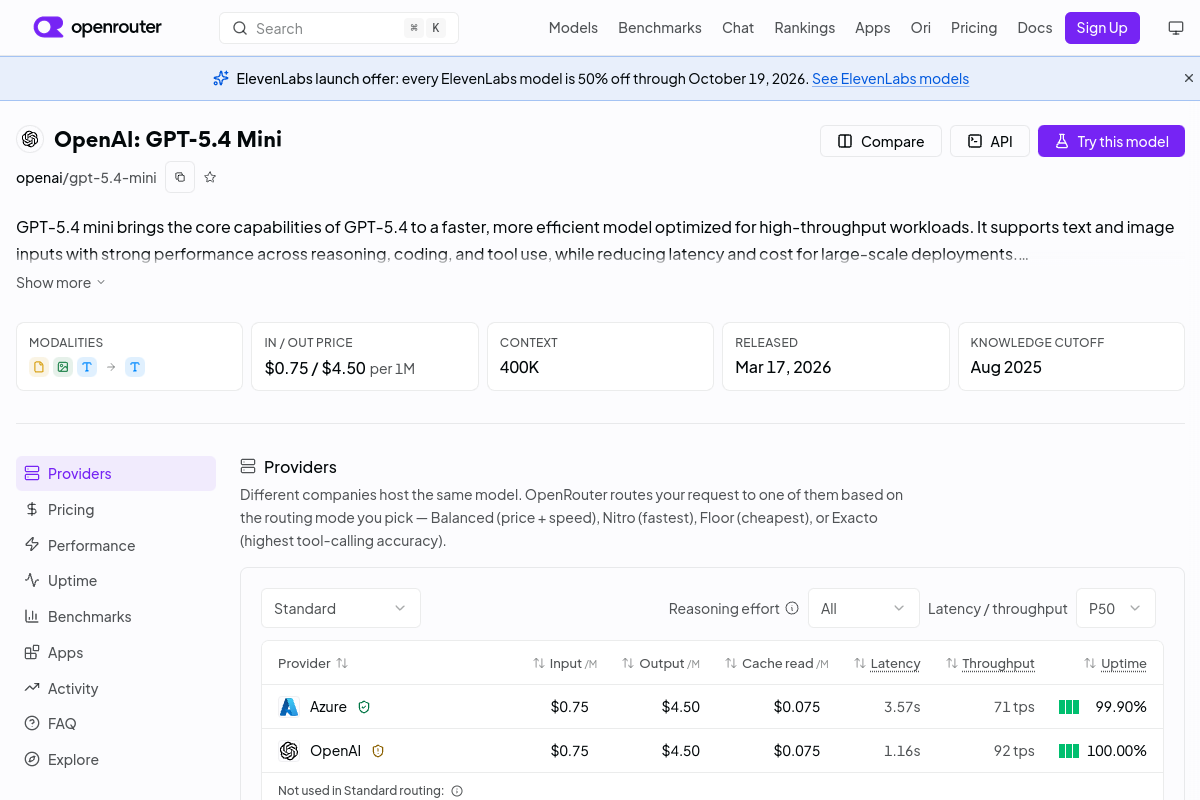Click the info icon beside Not used in Standard routing
The image size is (1200, 800).
click(457, 791)
